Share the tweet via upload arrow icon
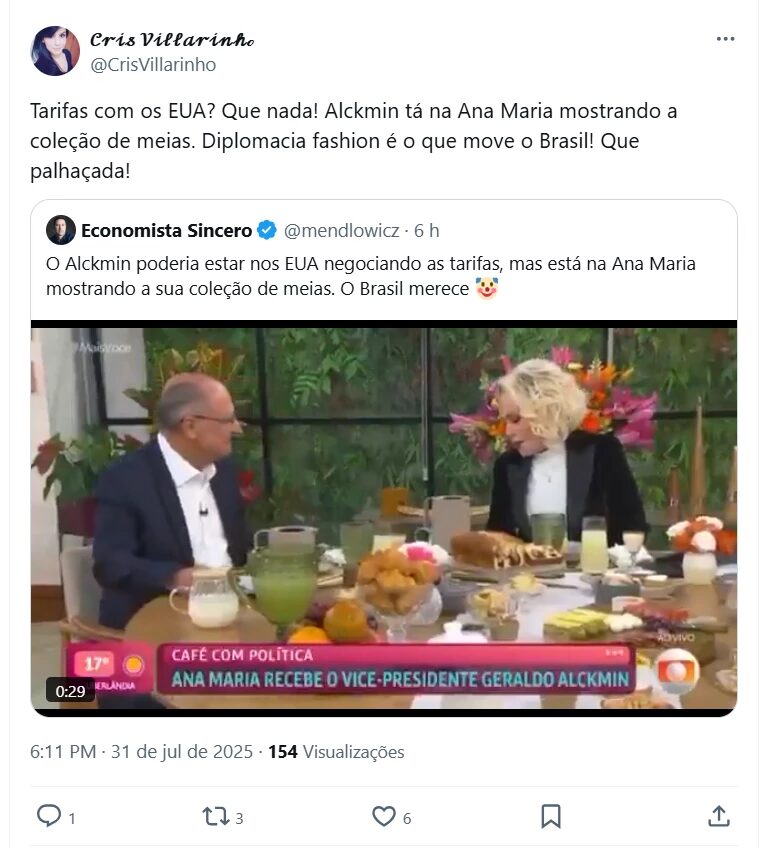 point(718,816)
